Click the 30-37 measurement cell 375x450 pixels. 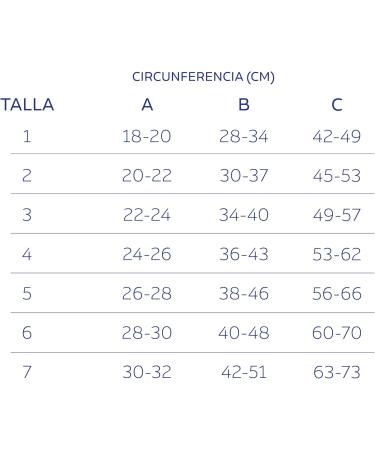(244, 176)
